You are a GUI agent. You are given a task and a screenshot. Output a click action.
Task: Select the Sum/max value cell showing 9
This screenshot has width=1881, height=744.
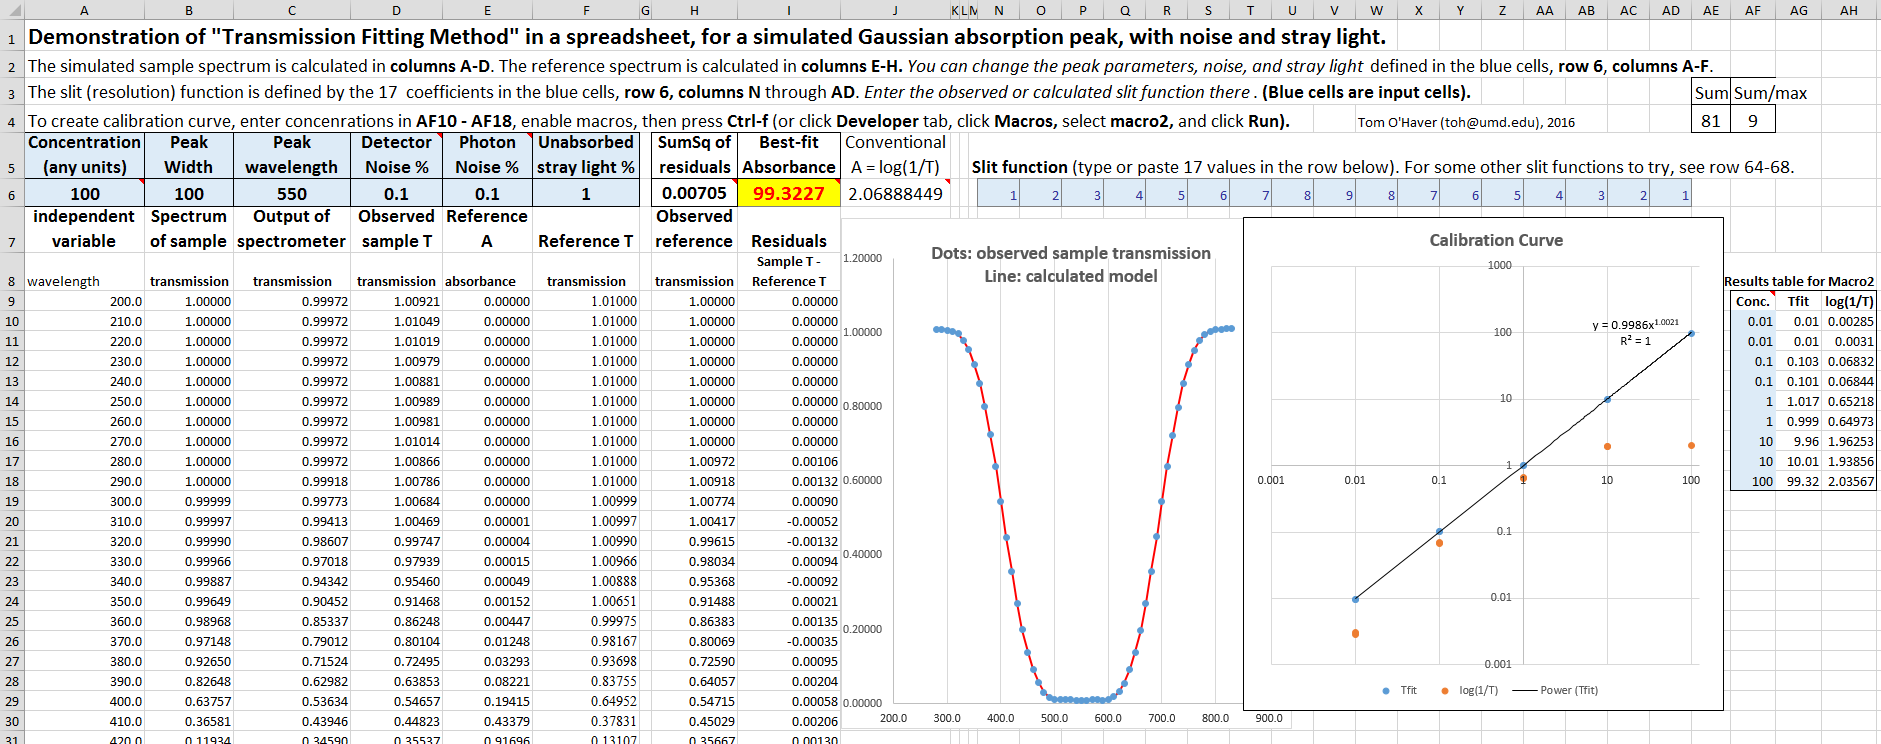(x=1753, y=121)
